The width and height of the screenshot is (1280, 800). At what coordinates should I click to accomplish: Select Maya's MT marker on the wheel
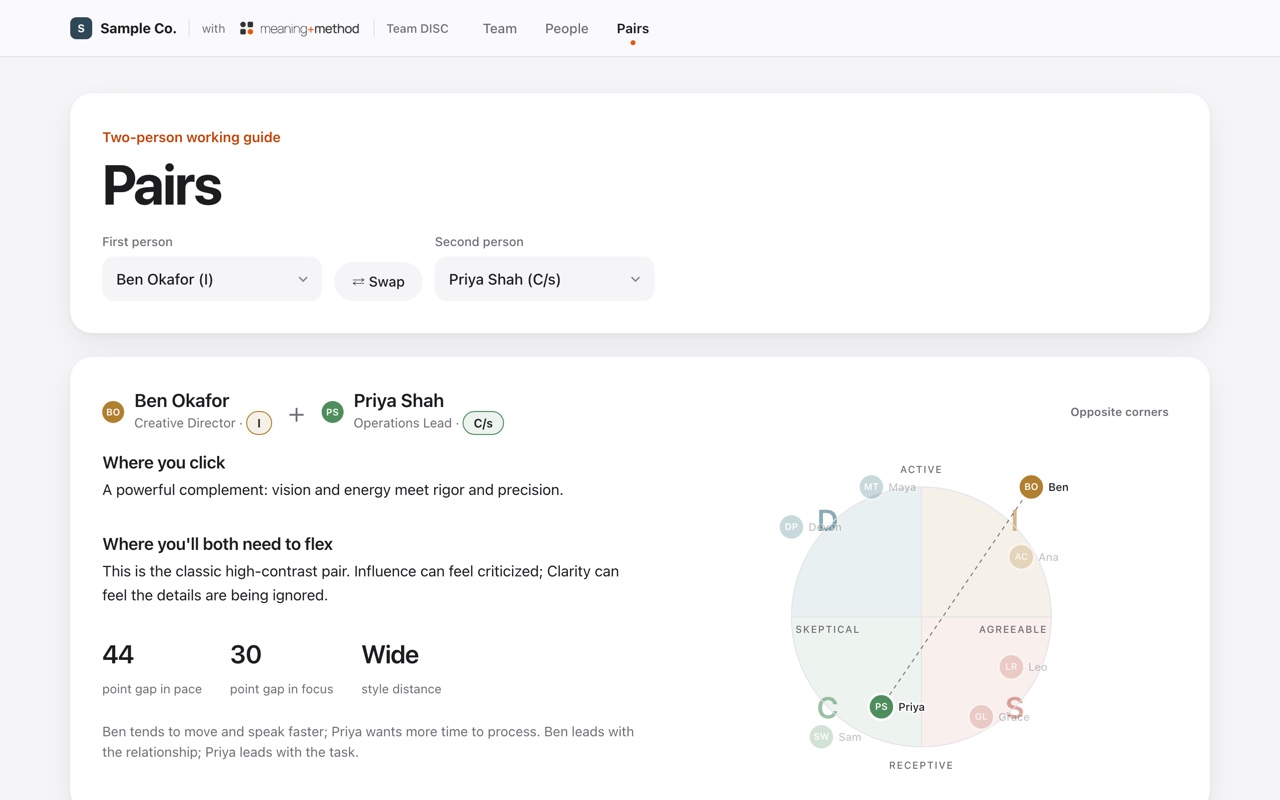click(x=871, y=487)
